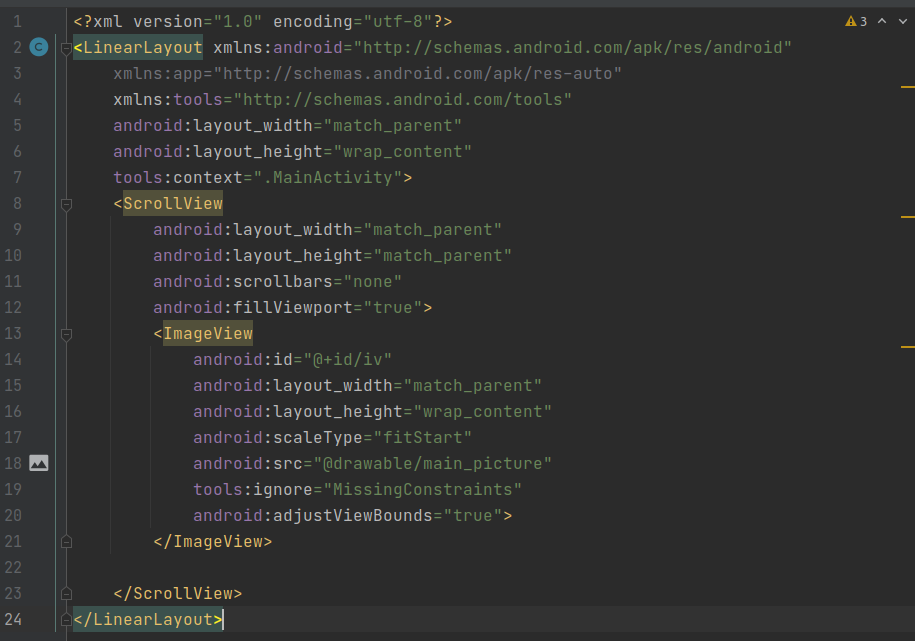
Task: Click ImageView's layout_height on line 16
Action: (372, 412)
